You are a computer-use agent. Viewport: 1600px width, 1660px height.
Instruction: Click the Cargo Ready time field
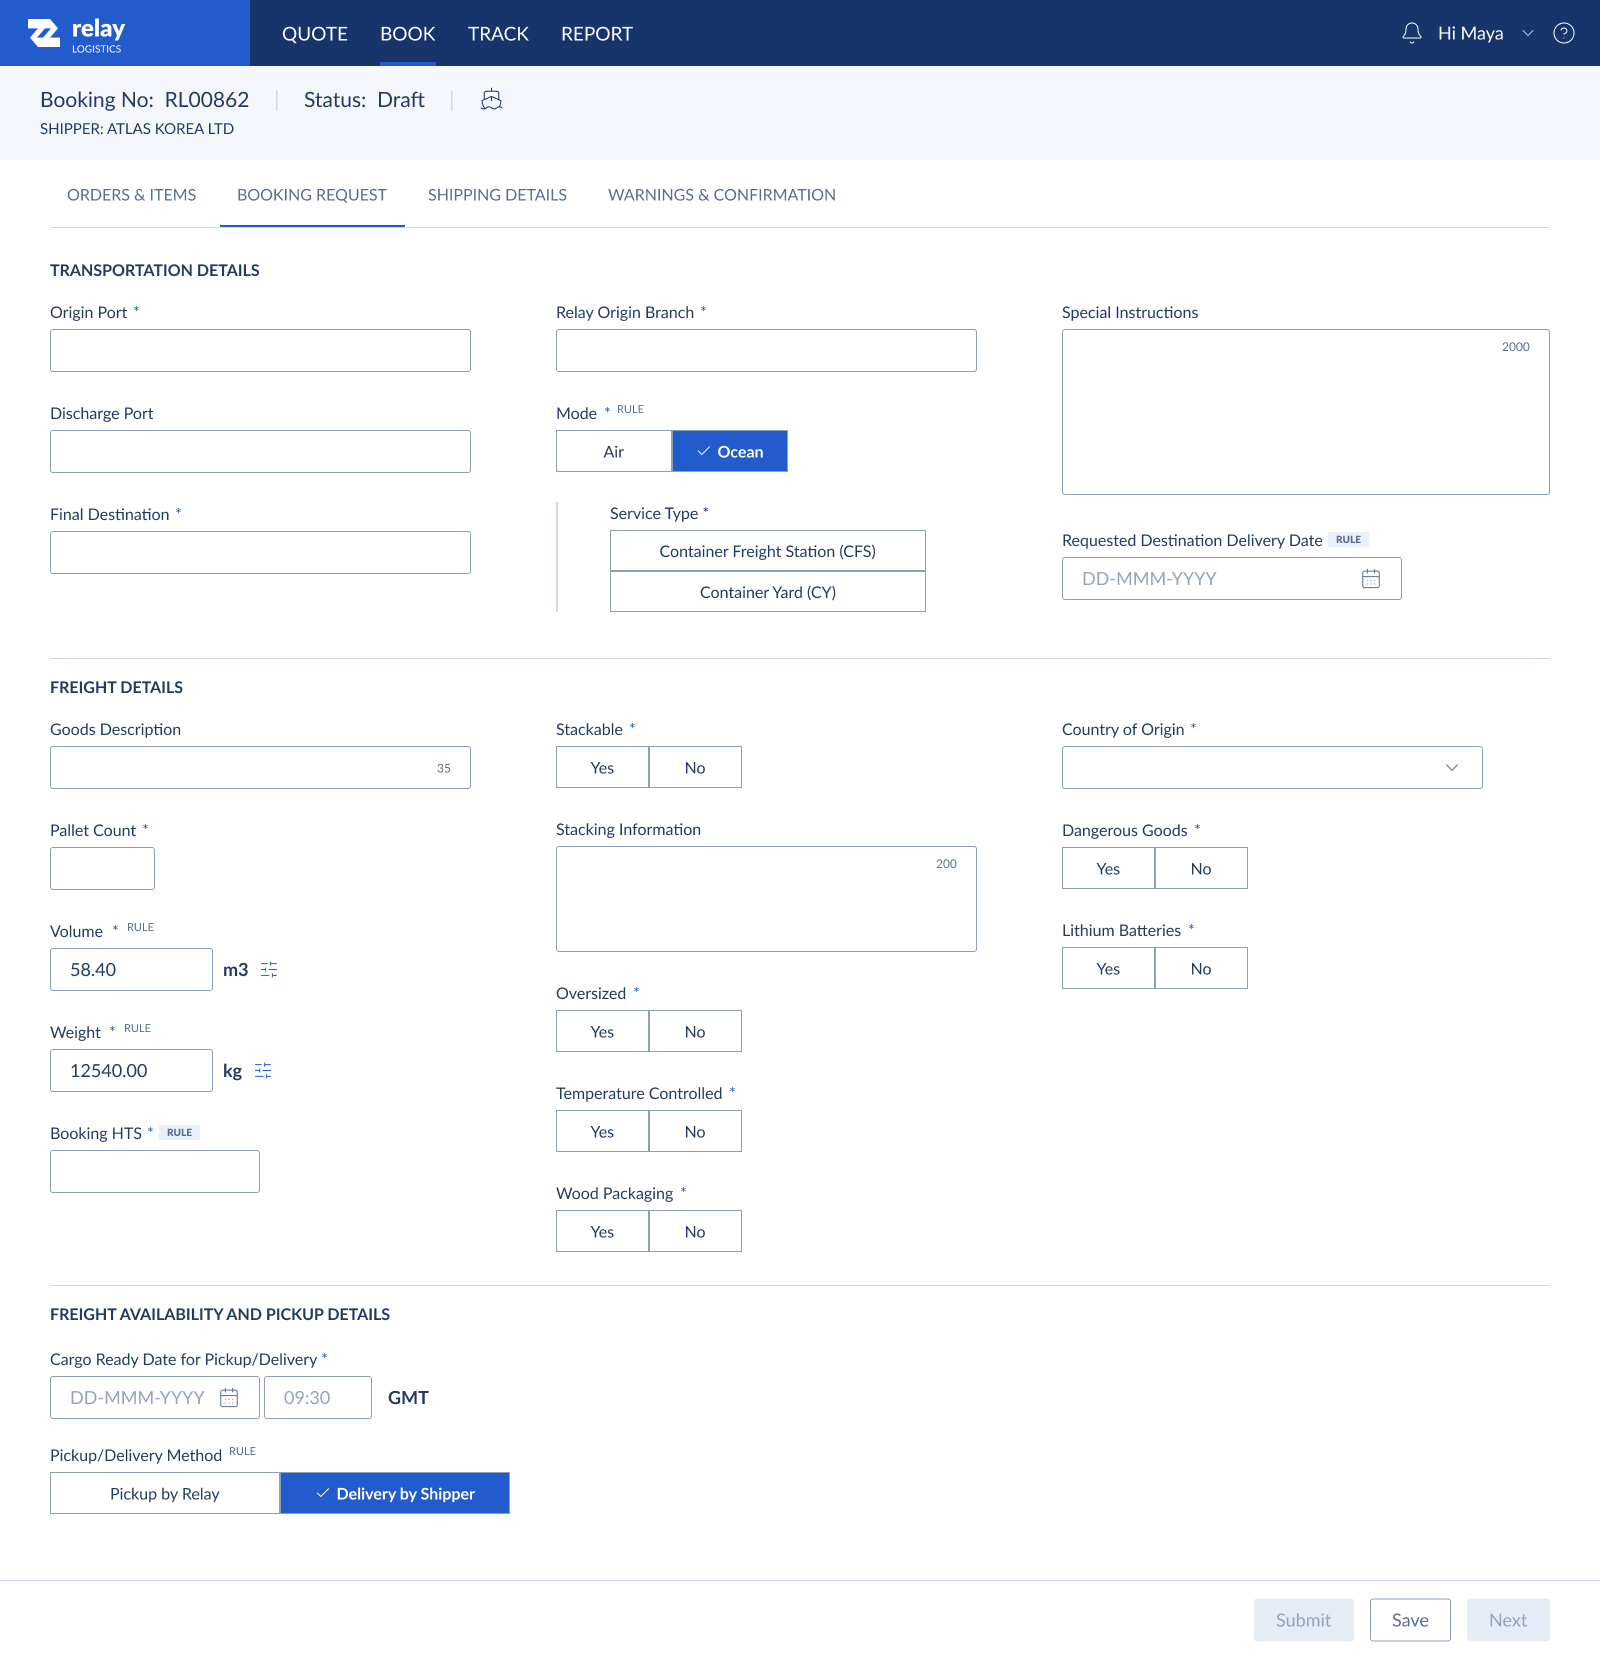pyautogui.click(x=318, y=1398)
